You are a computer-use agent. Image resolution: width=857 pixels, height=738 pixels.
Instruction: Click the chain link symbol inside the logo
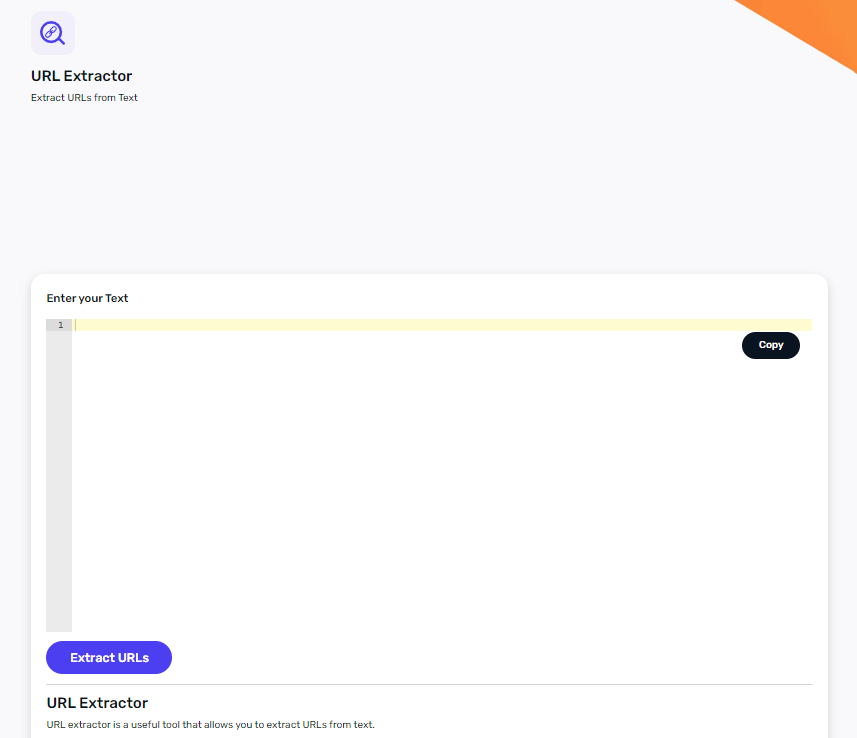click(x=50, y=31)
